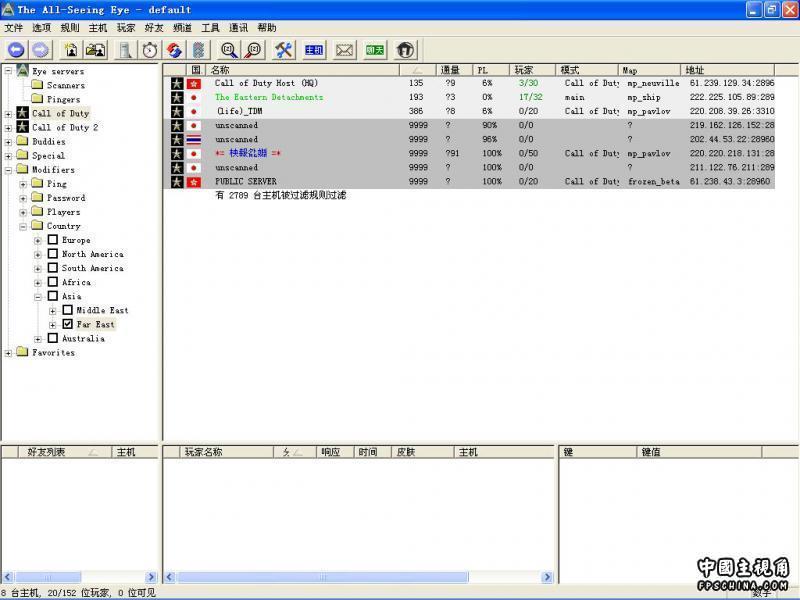Click the 玩家名称 column header
Image resolution: width=800 pixels, height=600 pixels.
[x=227, y=452]
